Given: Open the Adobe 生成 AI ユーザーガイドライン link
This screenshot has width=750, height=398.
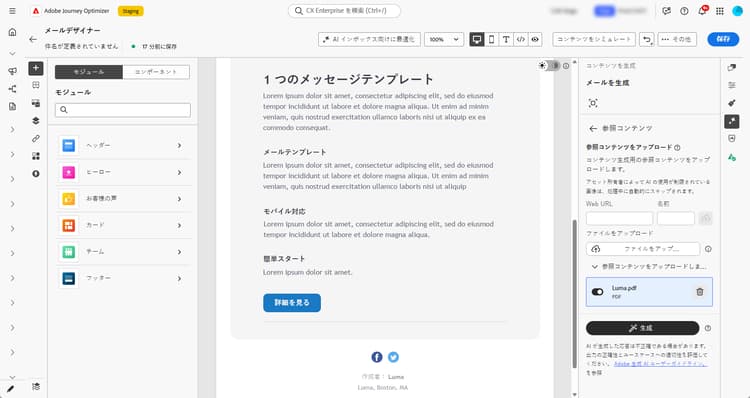Looking at the screenshot, I should (660, 364).
